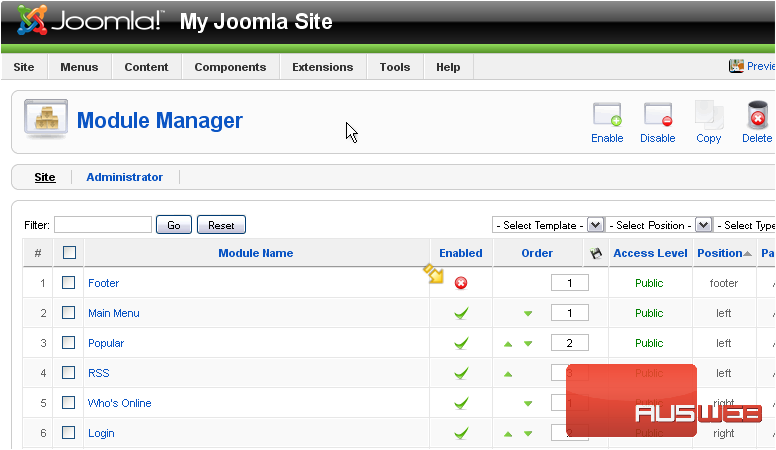Click the Copy toolbar icon
The image size is (776, 450).
(x=708, y=116)
